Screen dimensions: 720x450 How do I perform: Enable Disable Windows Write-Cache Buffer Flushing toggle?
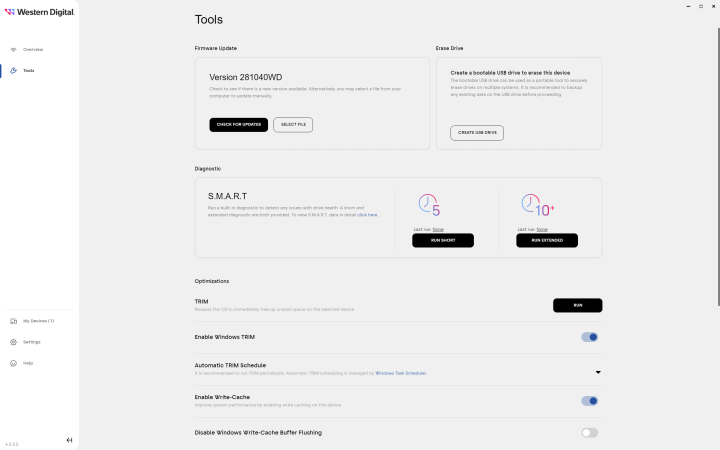[x=589, y=433]
